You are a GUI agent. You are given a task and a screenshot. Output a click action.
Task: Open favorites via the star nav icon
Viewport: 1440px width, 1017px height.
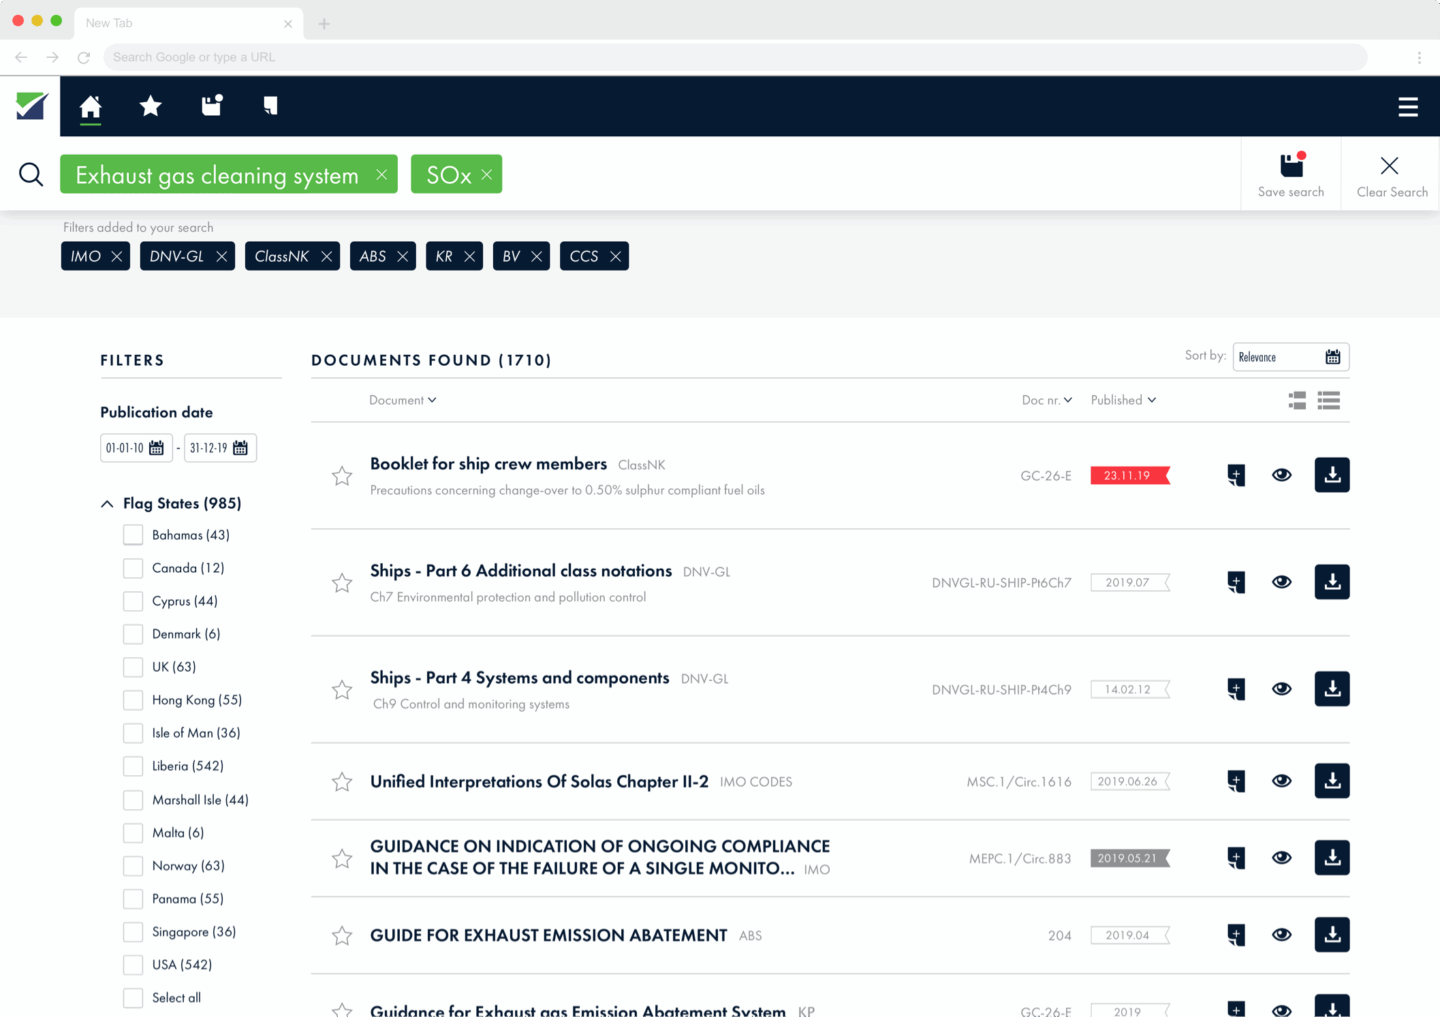(150, 106)
